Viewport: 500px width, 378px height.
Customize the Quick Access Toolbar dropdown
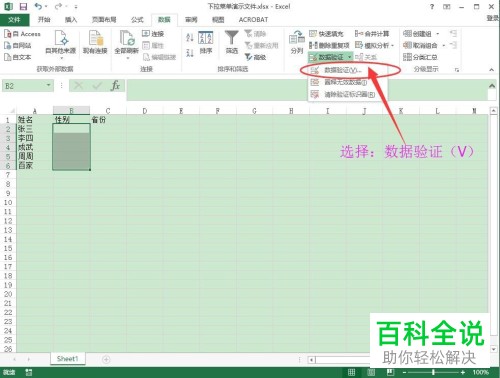pos(76,7)
